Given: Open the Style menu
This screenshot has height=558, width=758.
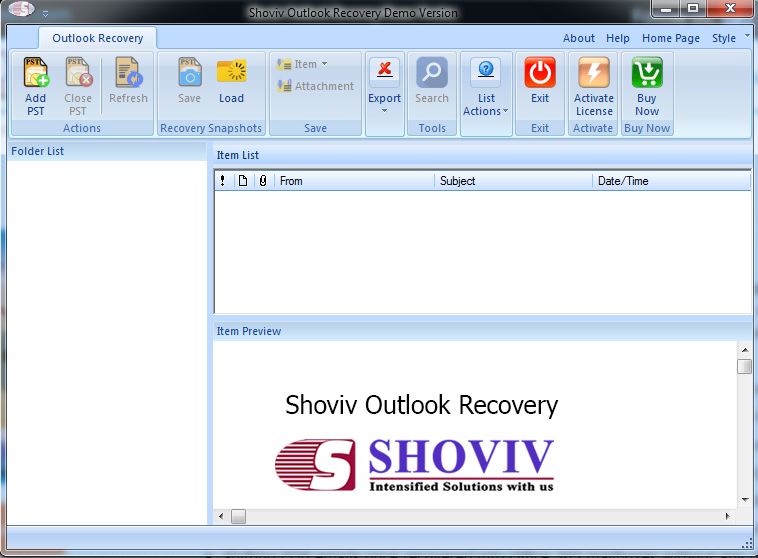Looking at the screenshot, I should pyautogui.click(x=724, y=38).
